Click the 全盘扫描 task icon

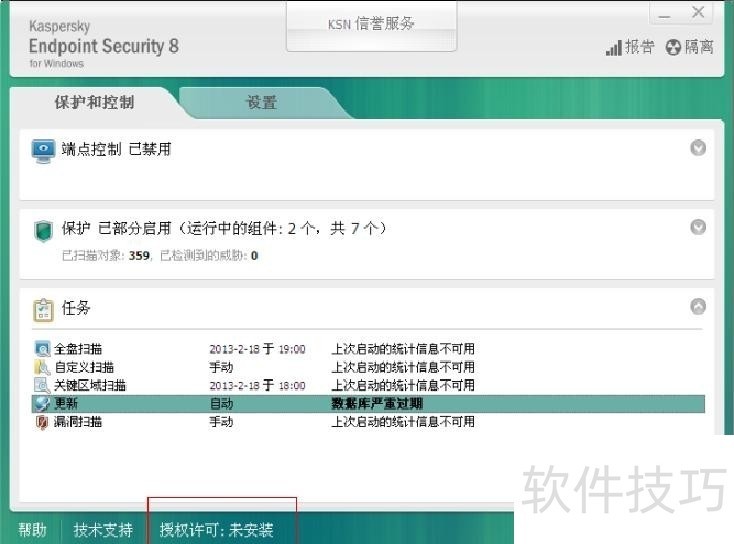(x=42, y=349)
